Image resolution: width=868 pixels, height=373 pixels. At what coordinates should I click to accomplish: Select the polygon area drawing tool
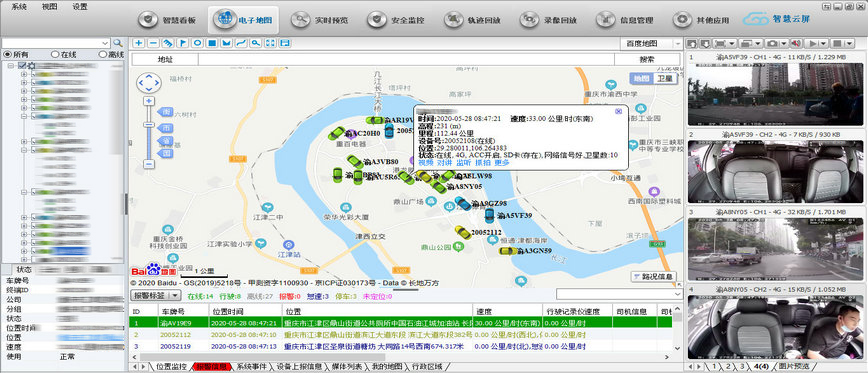(x=226, y=43)
